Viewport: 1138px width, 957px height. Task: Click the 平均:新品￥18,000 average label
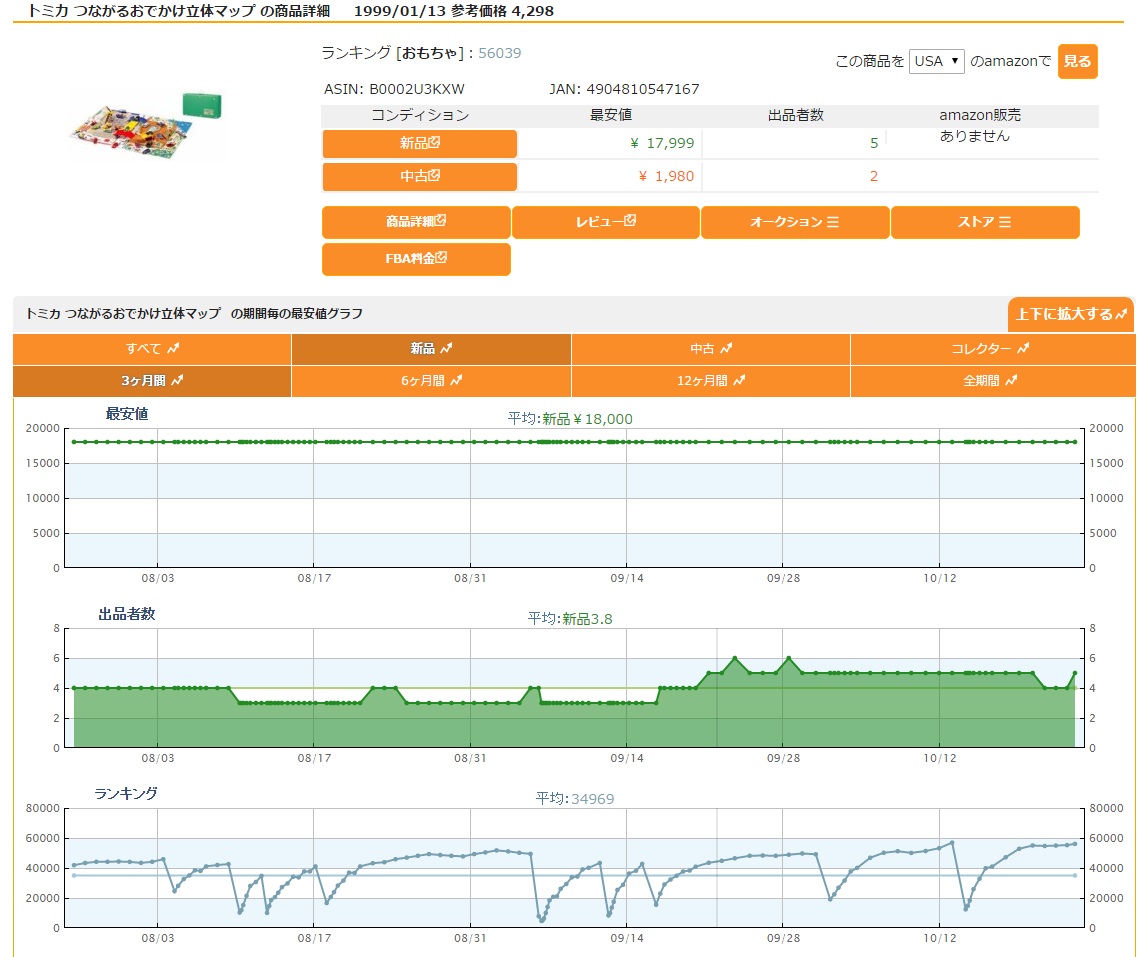tap(570, 419)
